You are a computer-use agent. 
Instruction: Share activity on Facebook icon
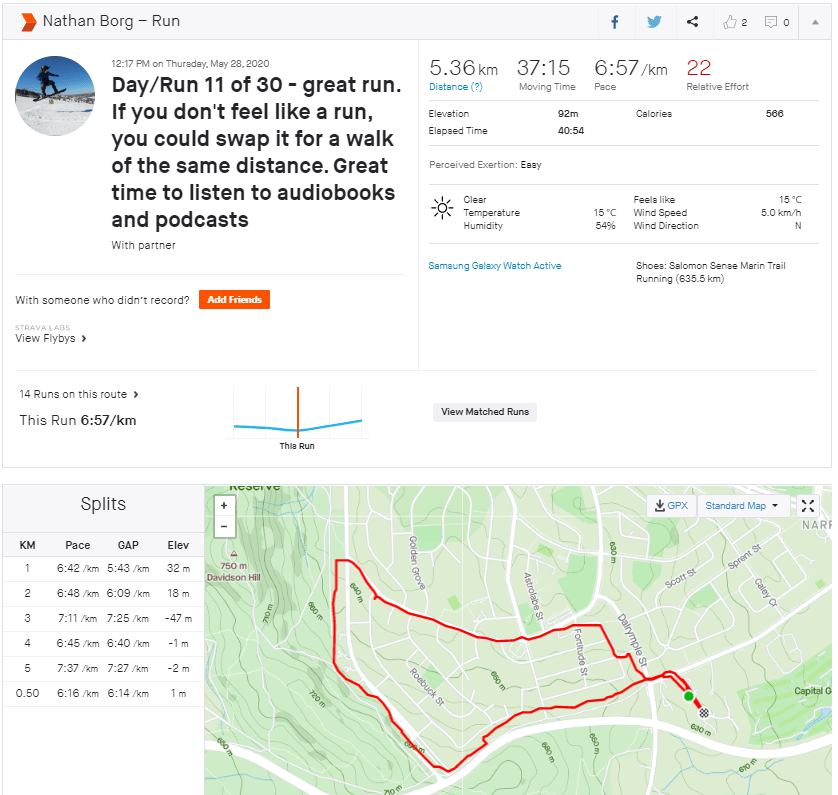[x=614, y=22]
